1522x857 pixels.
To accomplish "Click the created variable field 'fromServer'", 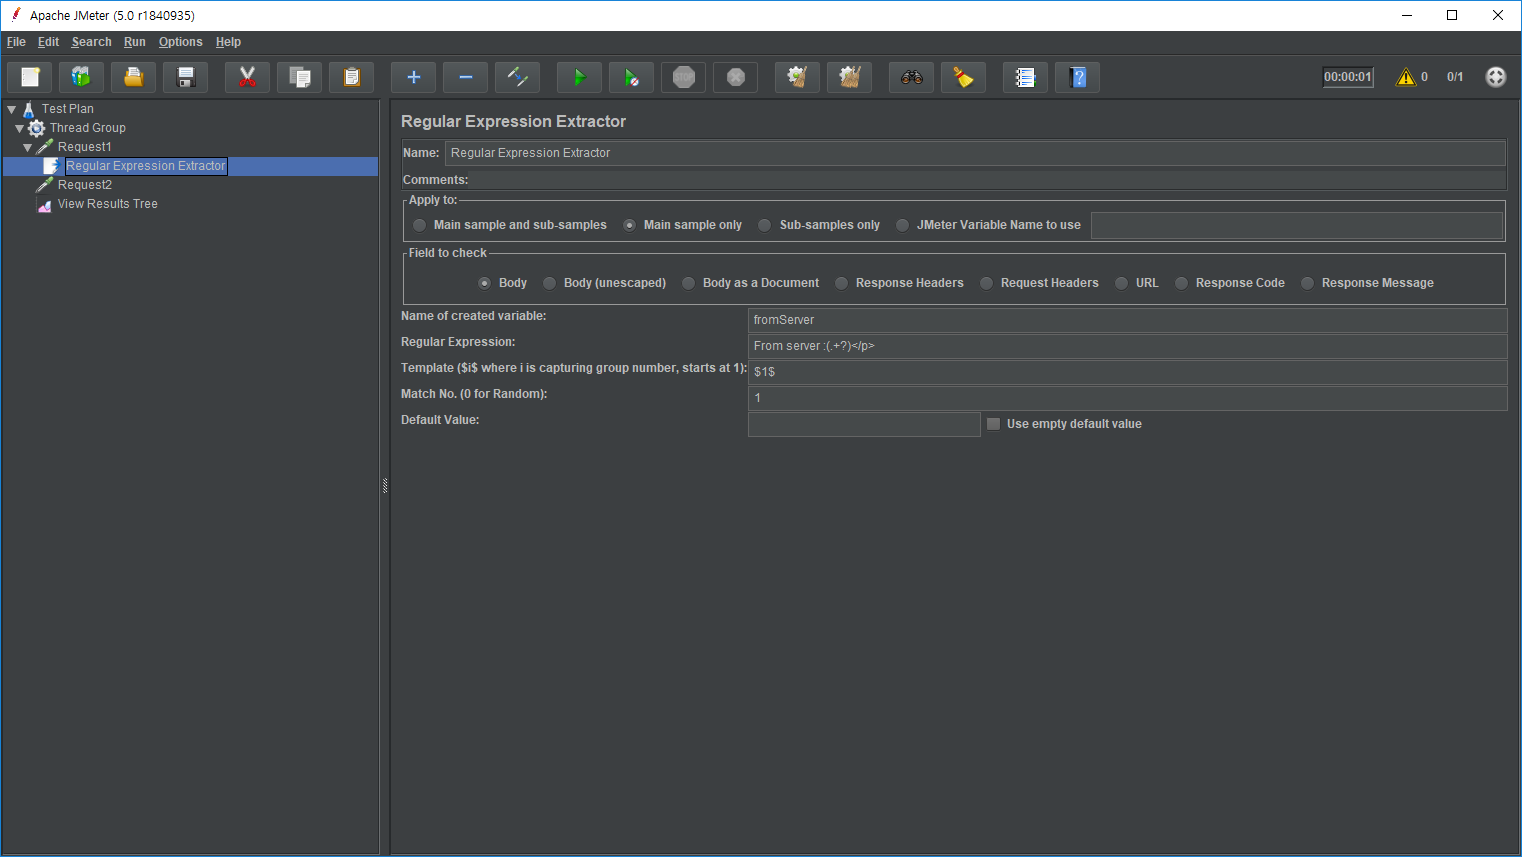I will (x=1127, y=320).
